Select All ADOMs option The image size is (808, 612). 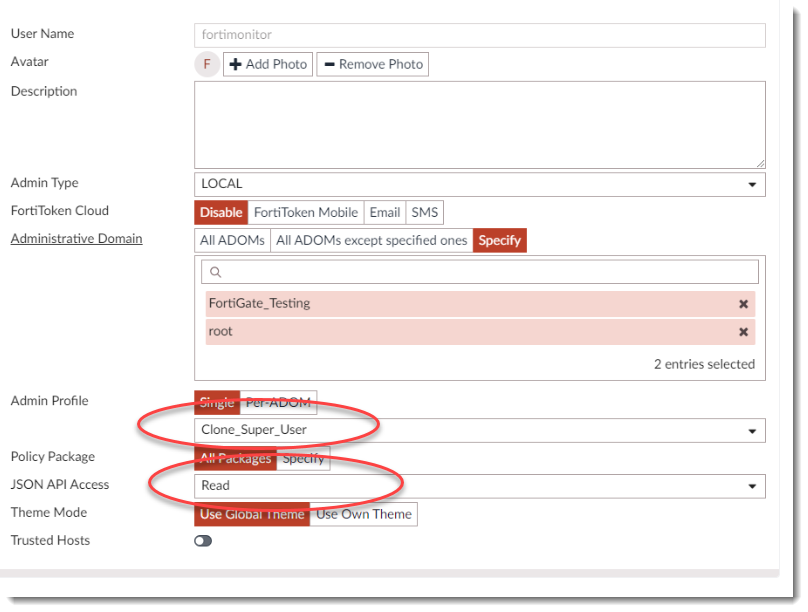point(232,240)
